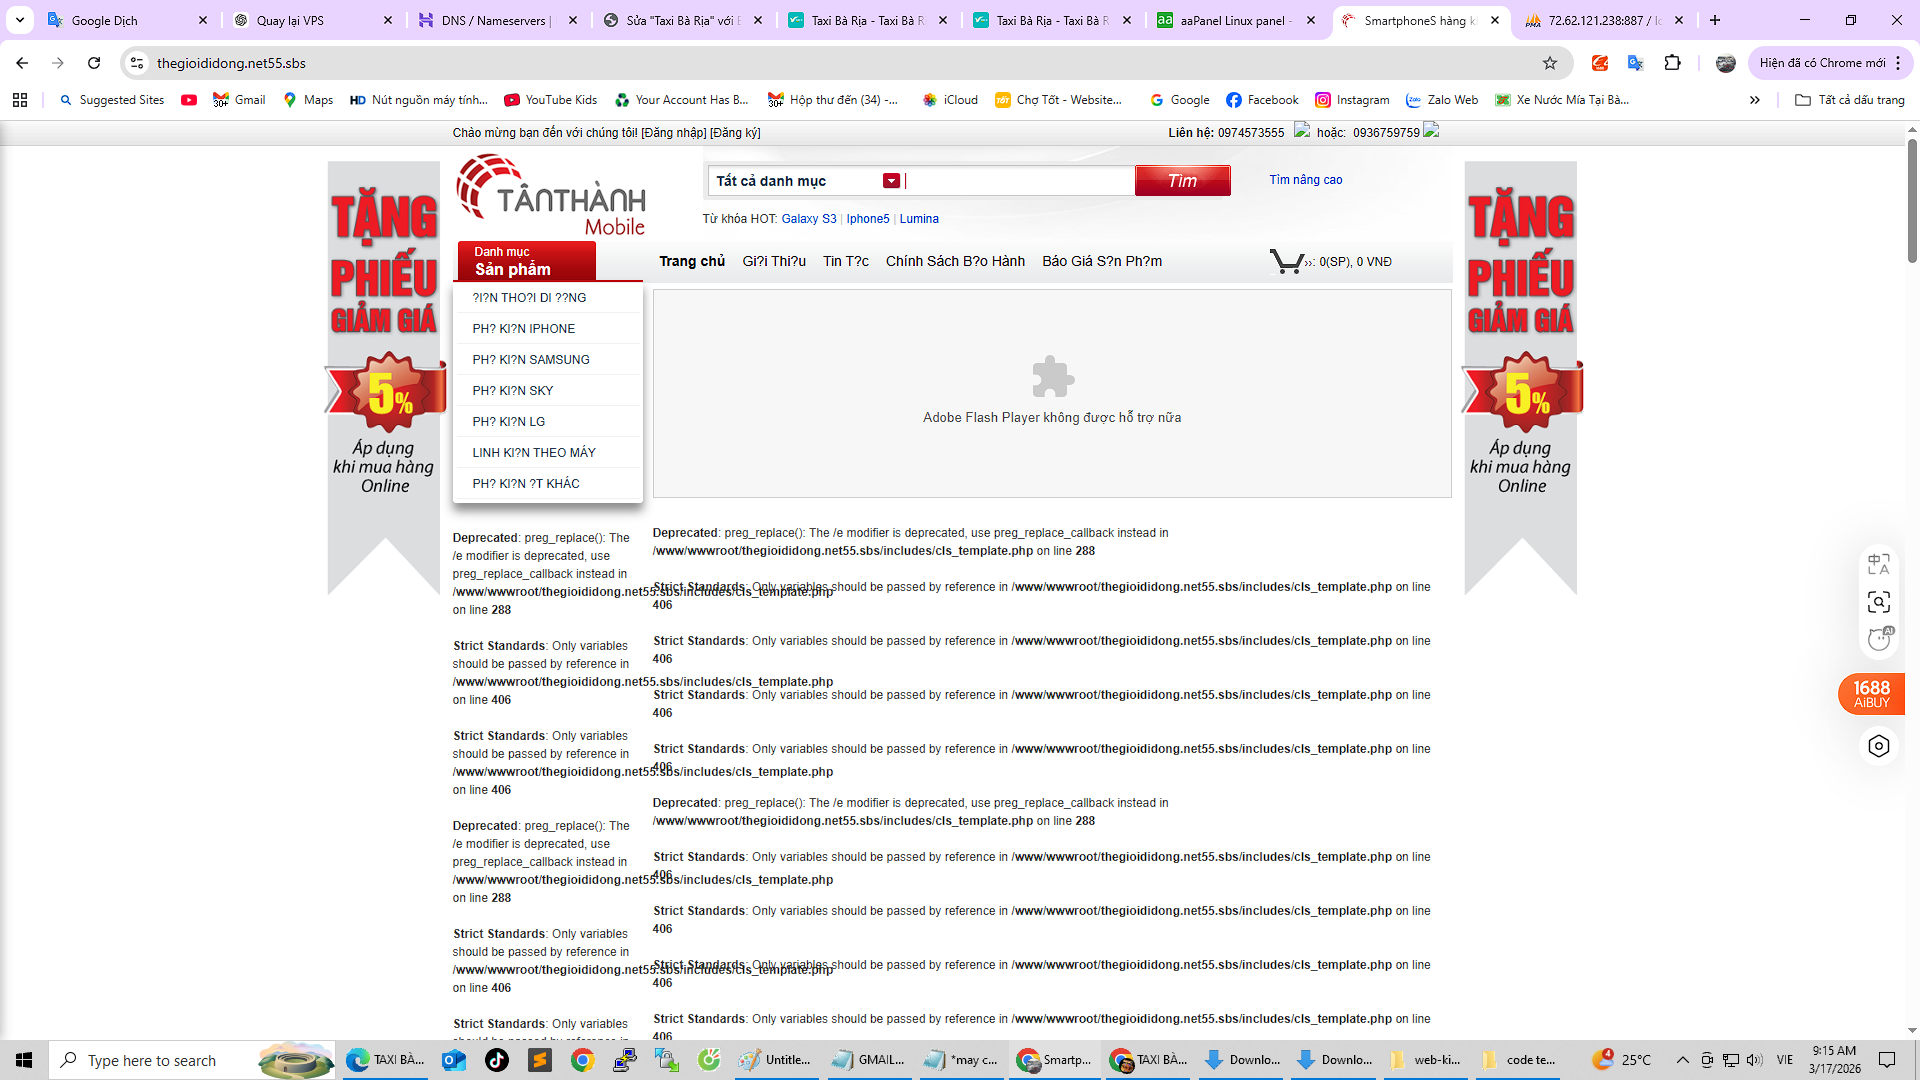This screenshot has width=1920, height=1080.
Task: Select PH? KI?N SAMSUNG category
Action: (x=531, y=360)
